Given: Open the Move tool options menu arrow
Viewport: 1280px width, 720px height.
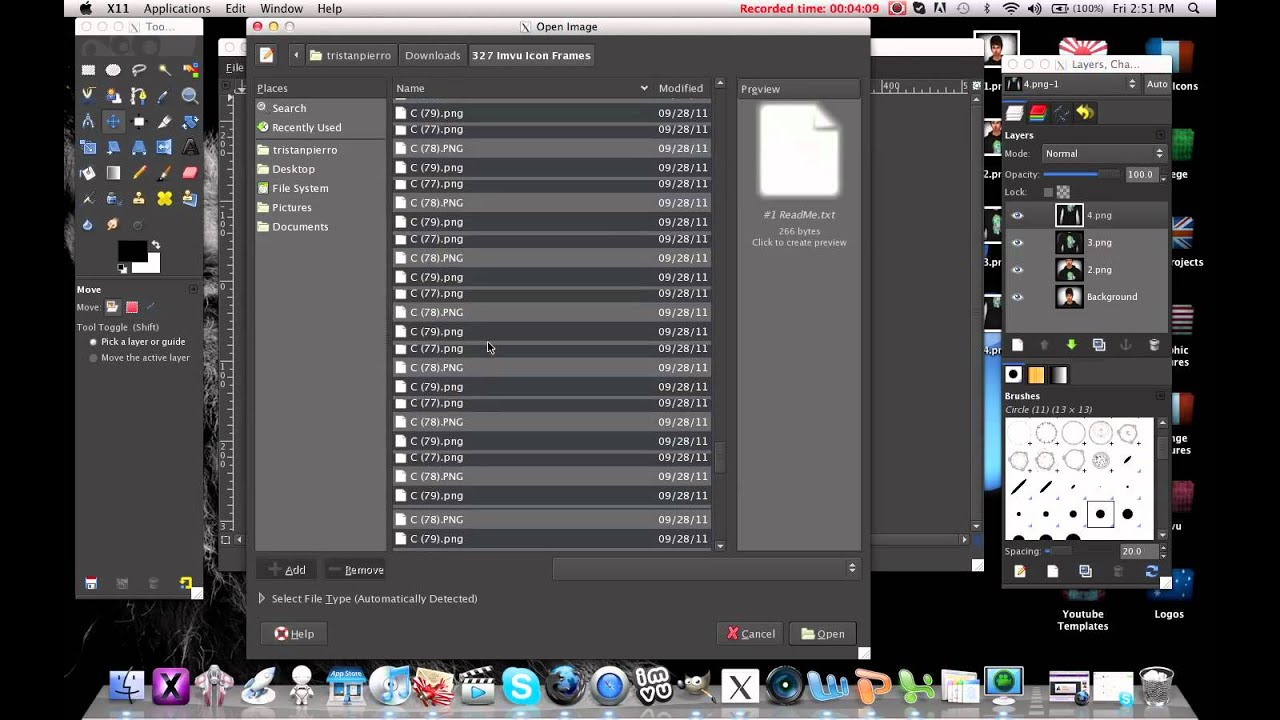Looking at the screenshot, I should click(x=194, y=290).
